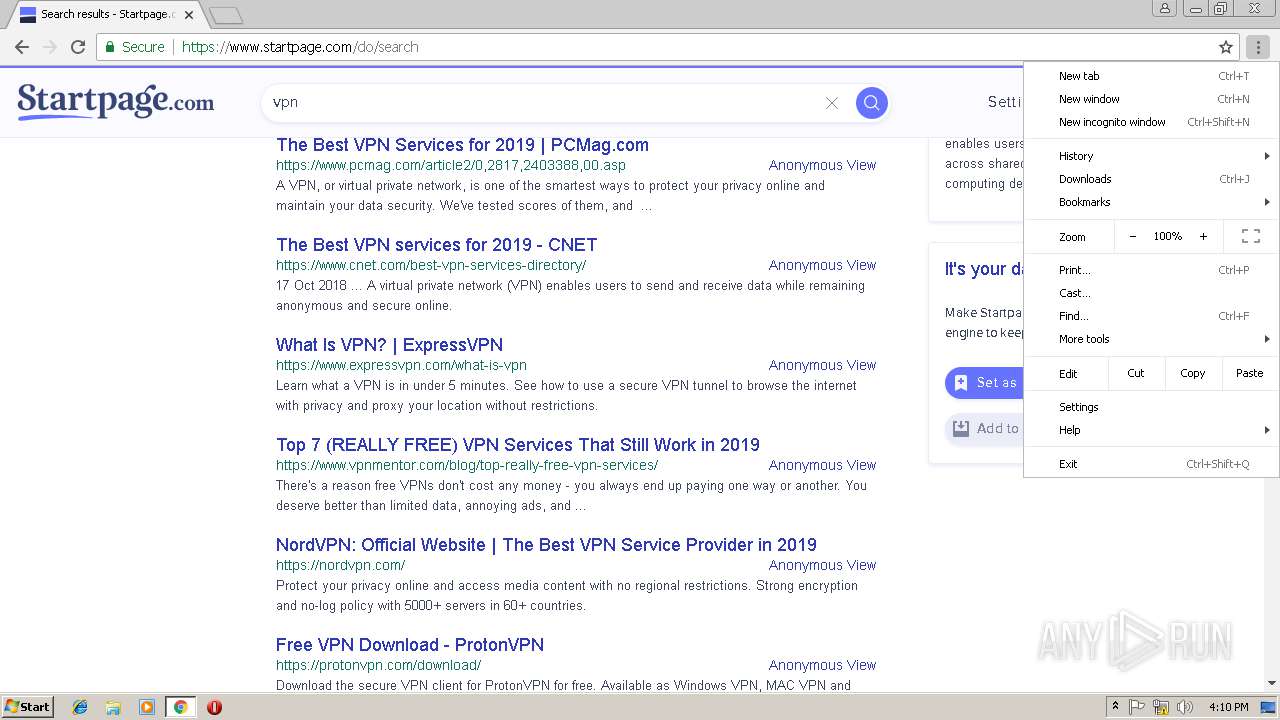Click the browser forward arrow
The width and height of the screenshot is (1280, 720).
[x=50, y=47]
